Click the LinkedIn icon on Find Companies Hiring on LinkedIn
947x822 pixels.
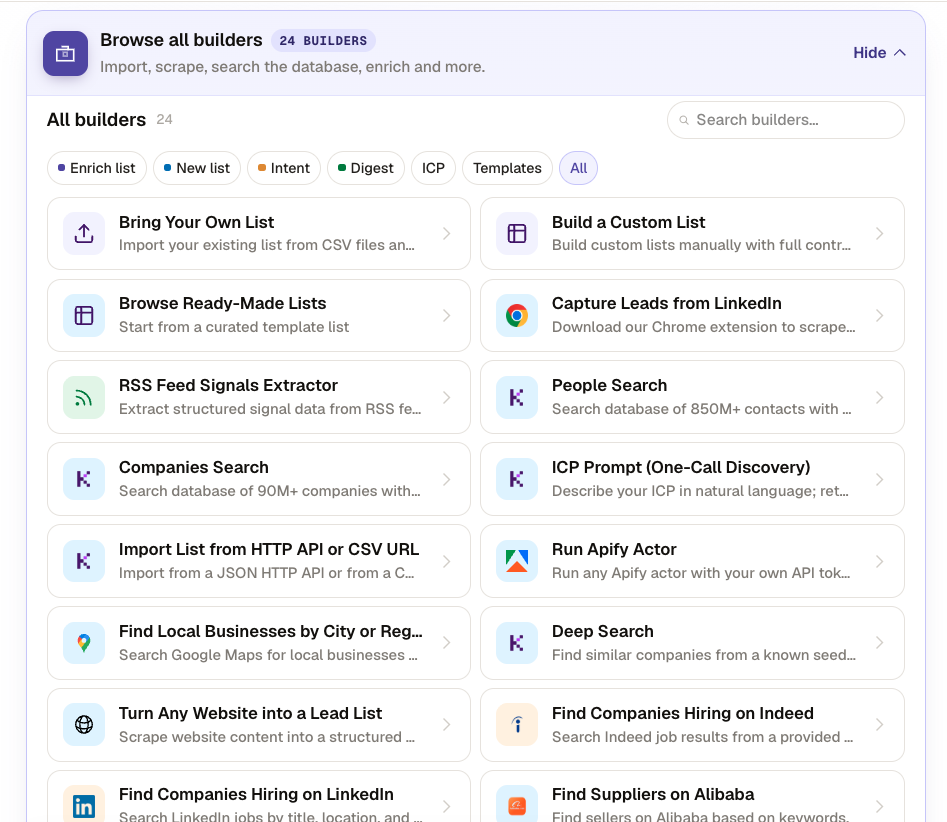(x=84, y=806)
